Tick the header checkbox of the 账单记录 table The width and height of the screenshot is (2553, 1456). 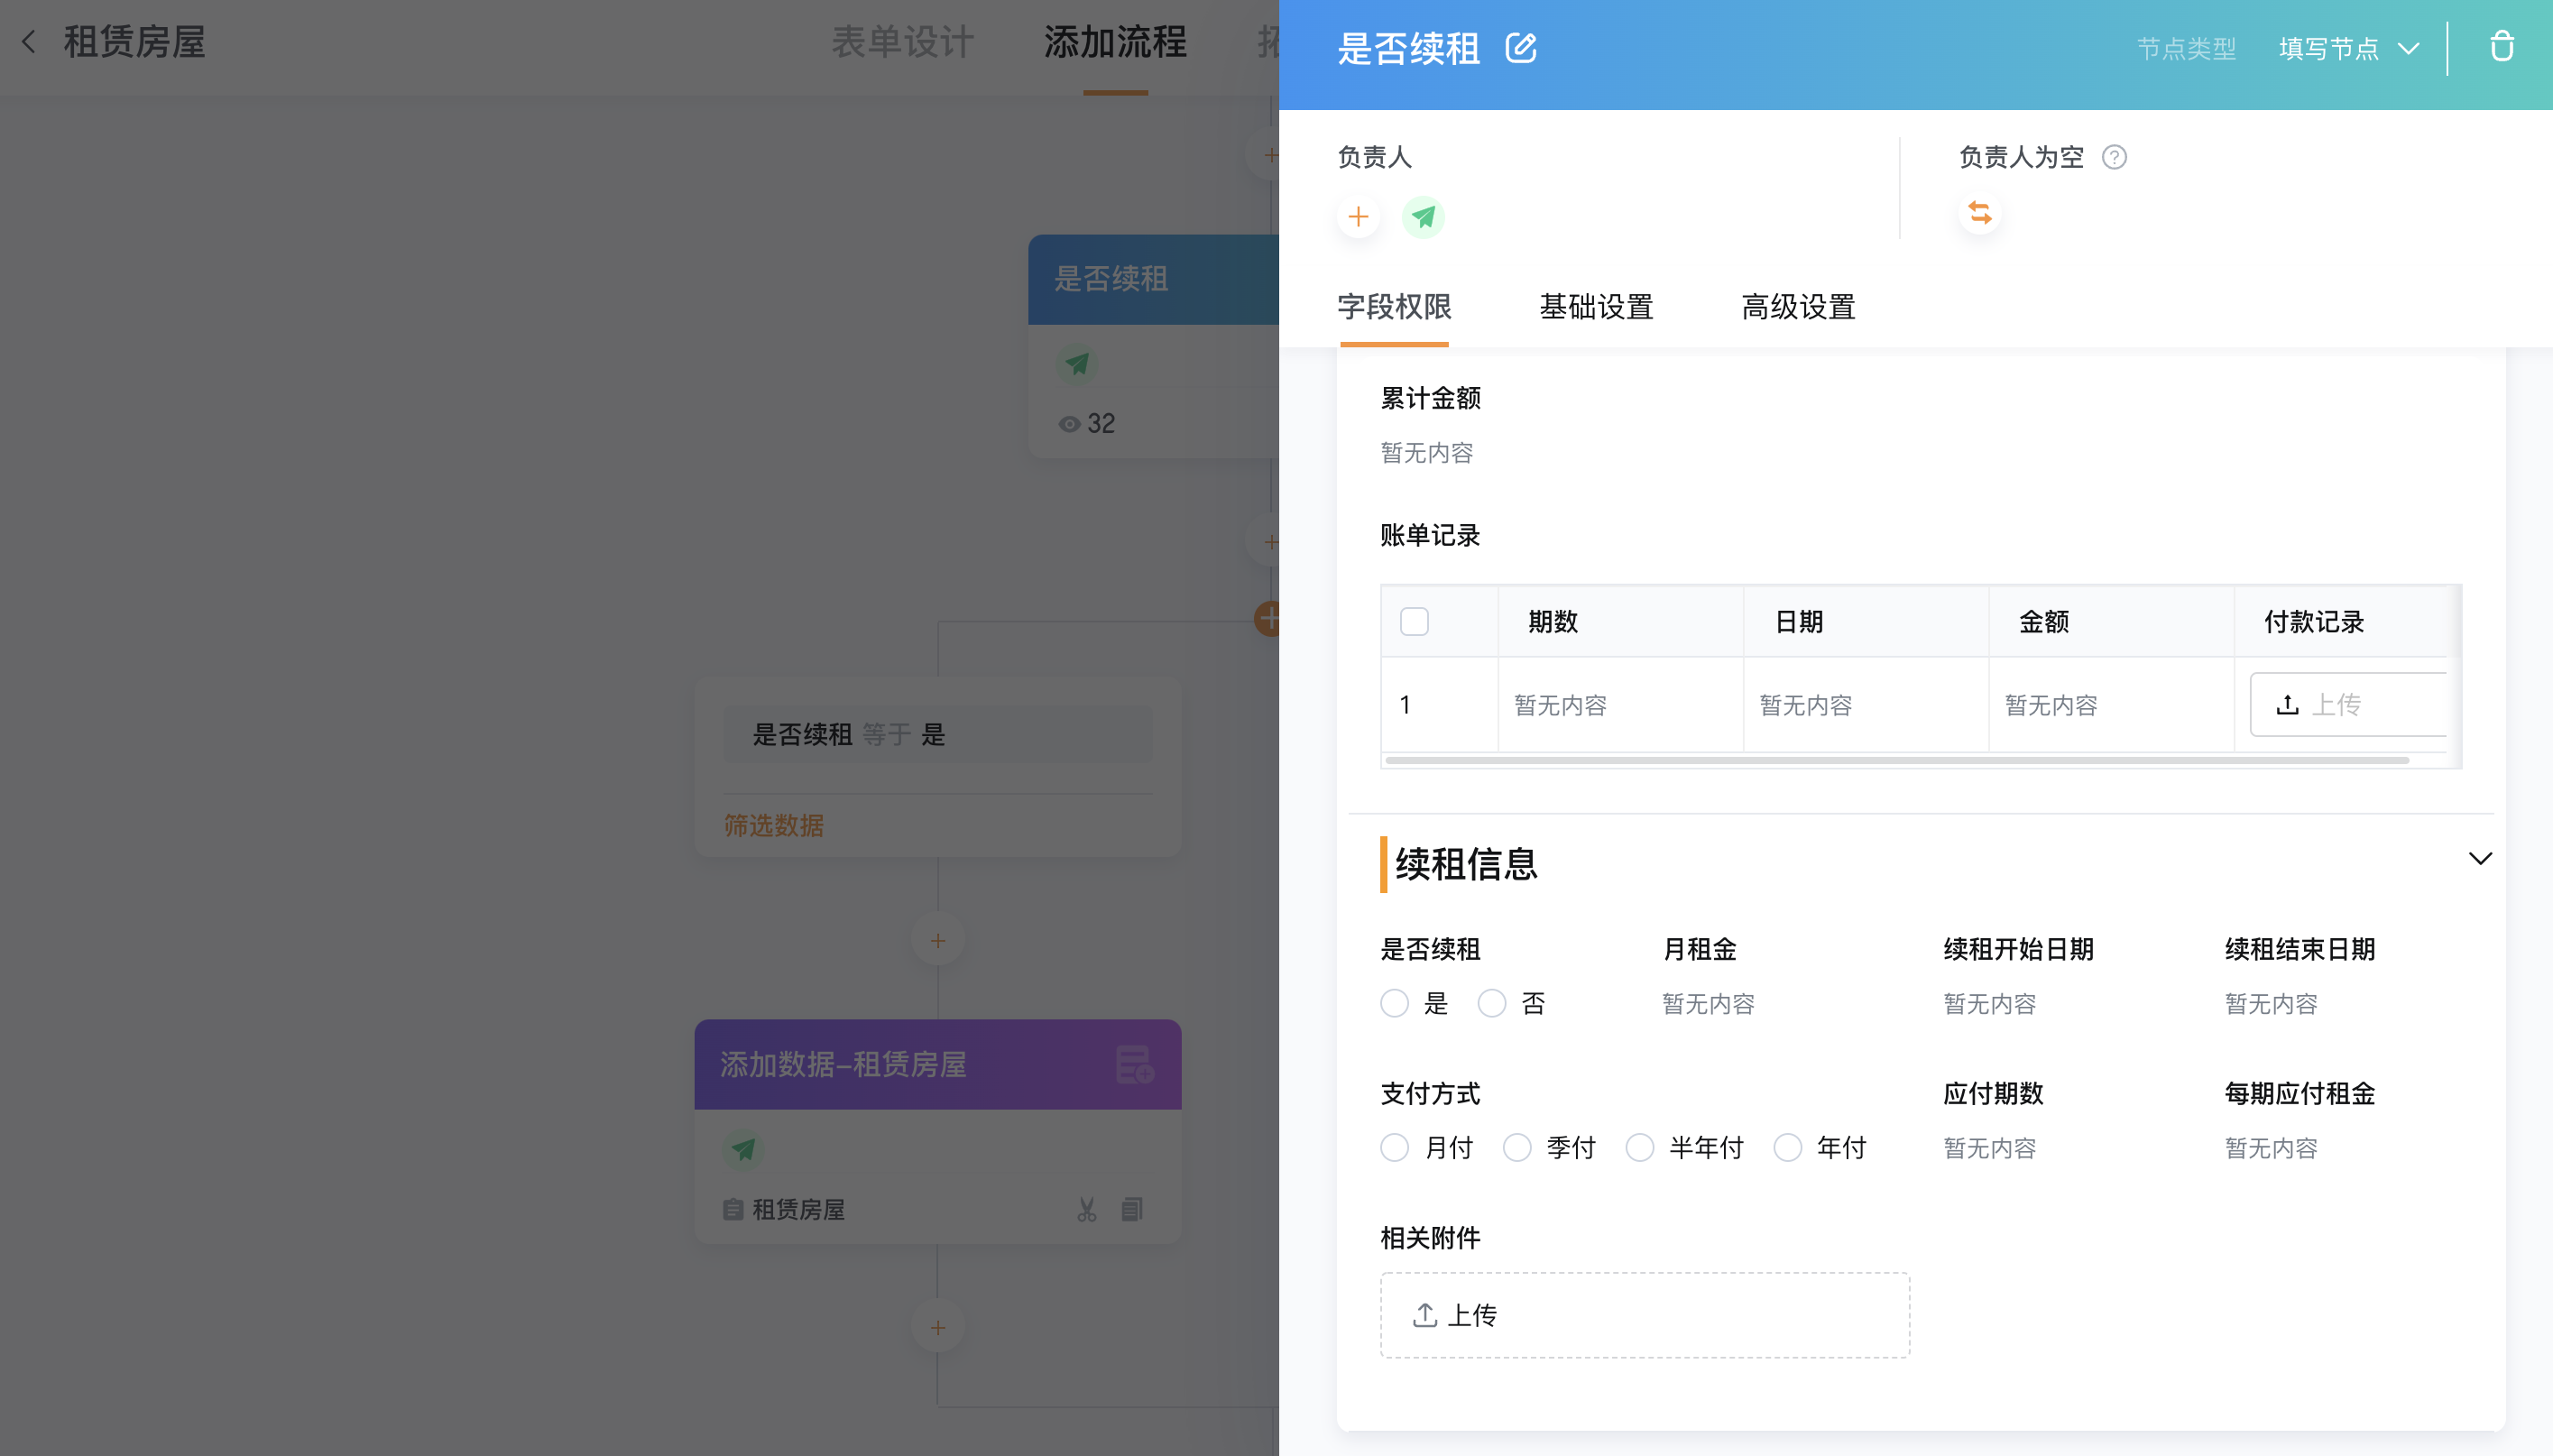pyautogui.click(x=1414, y=621)
